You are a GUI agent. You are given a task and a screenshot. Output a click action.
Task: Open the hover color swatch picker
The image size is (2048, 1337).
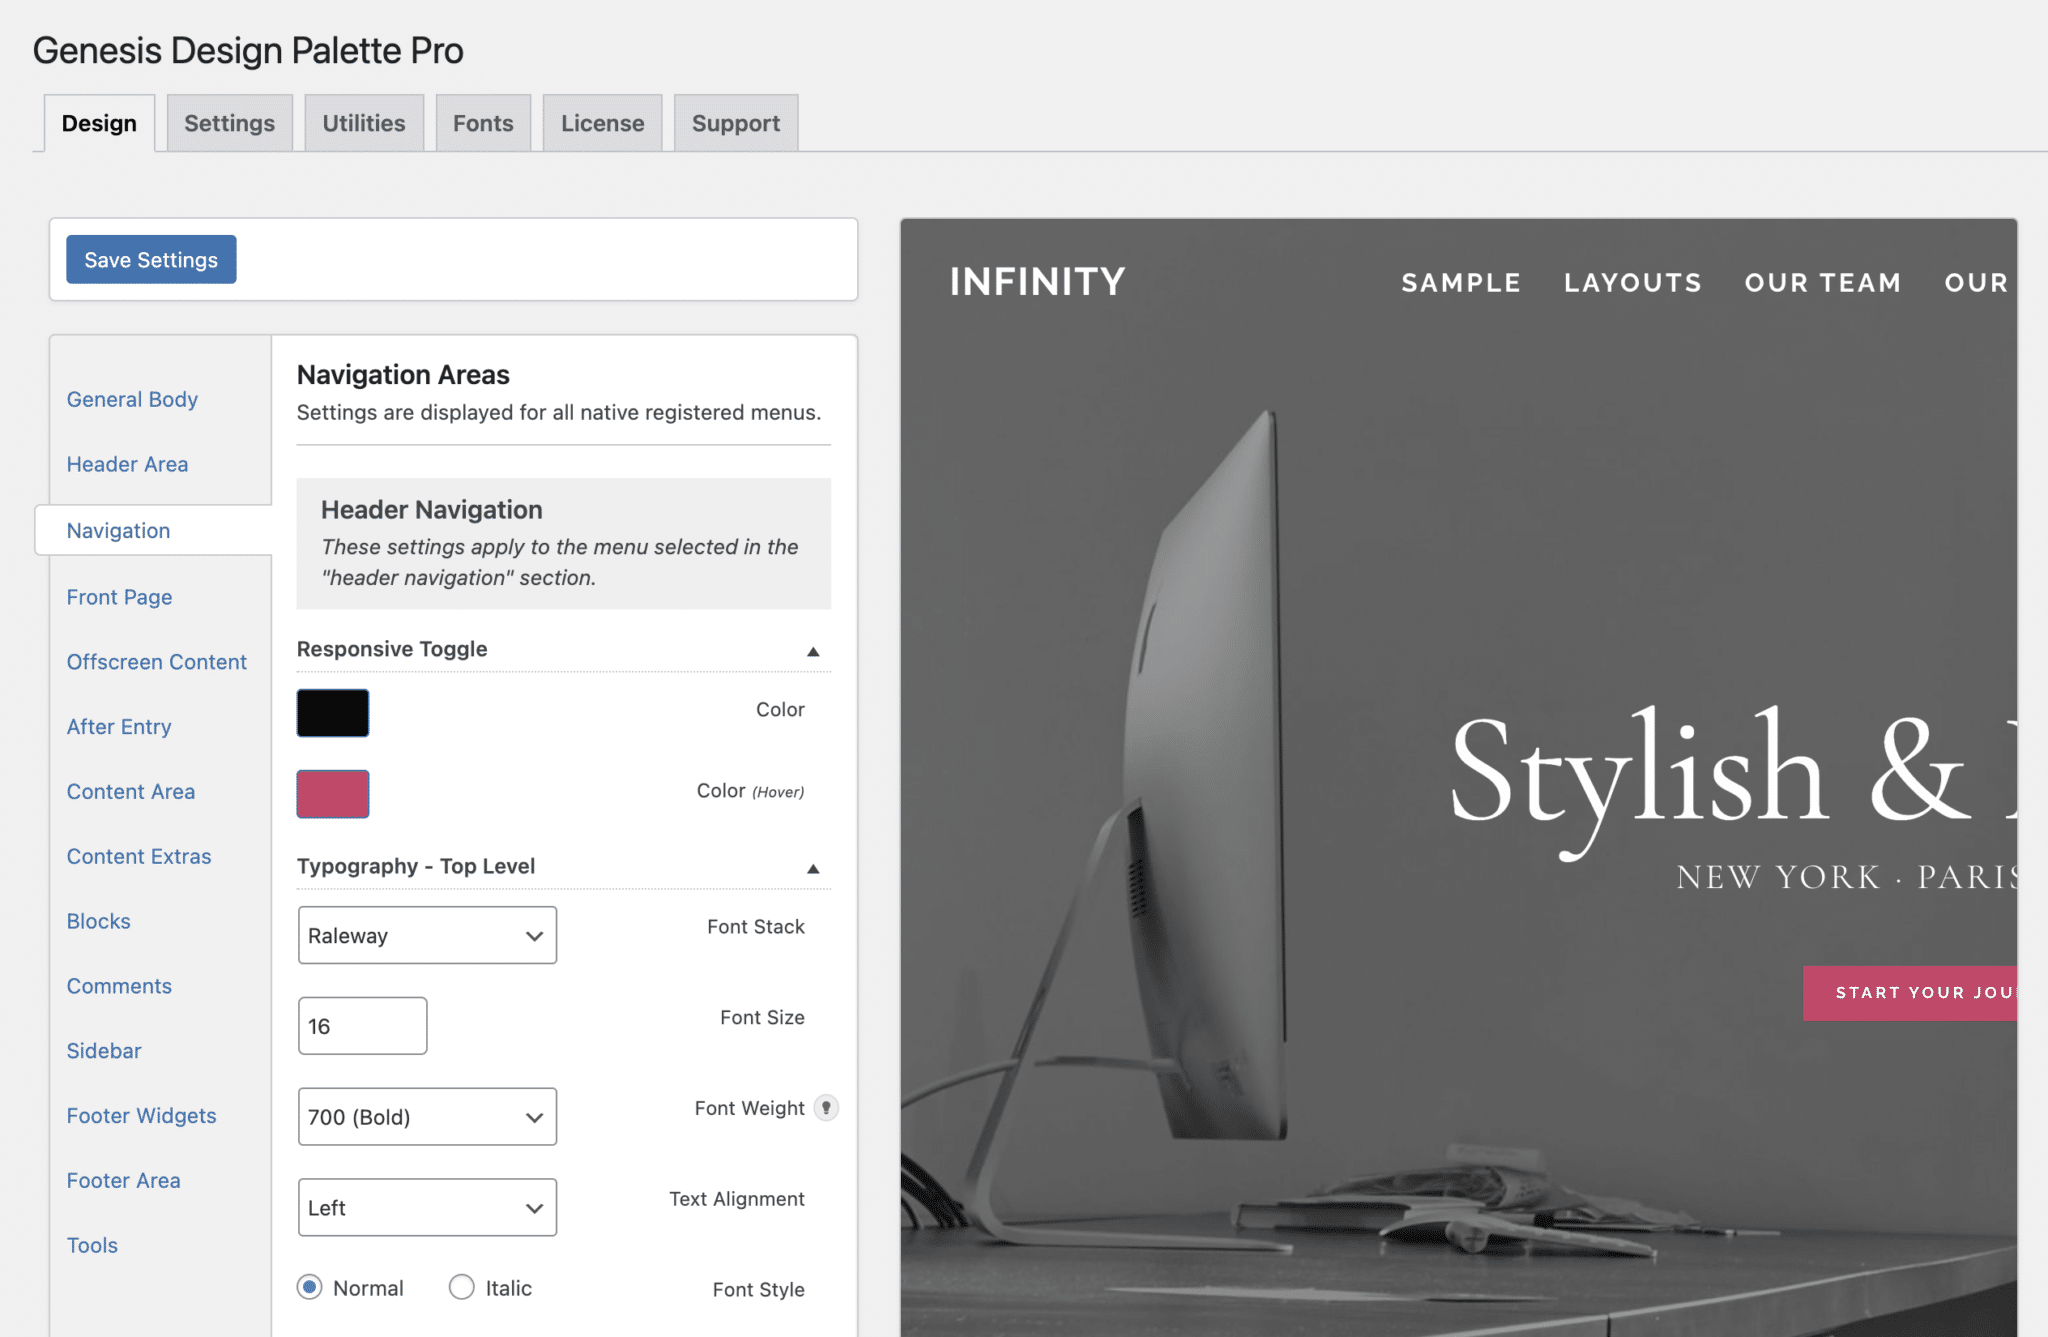tap(332, 793)
